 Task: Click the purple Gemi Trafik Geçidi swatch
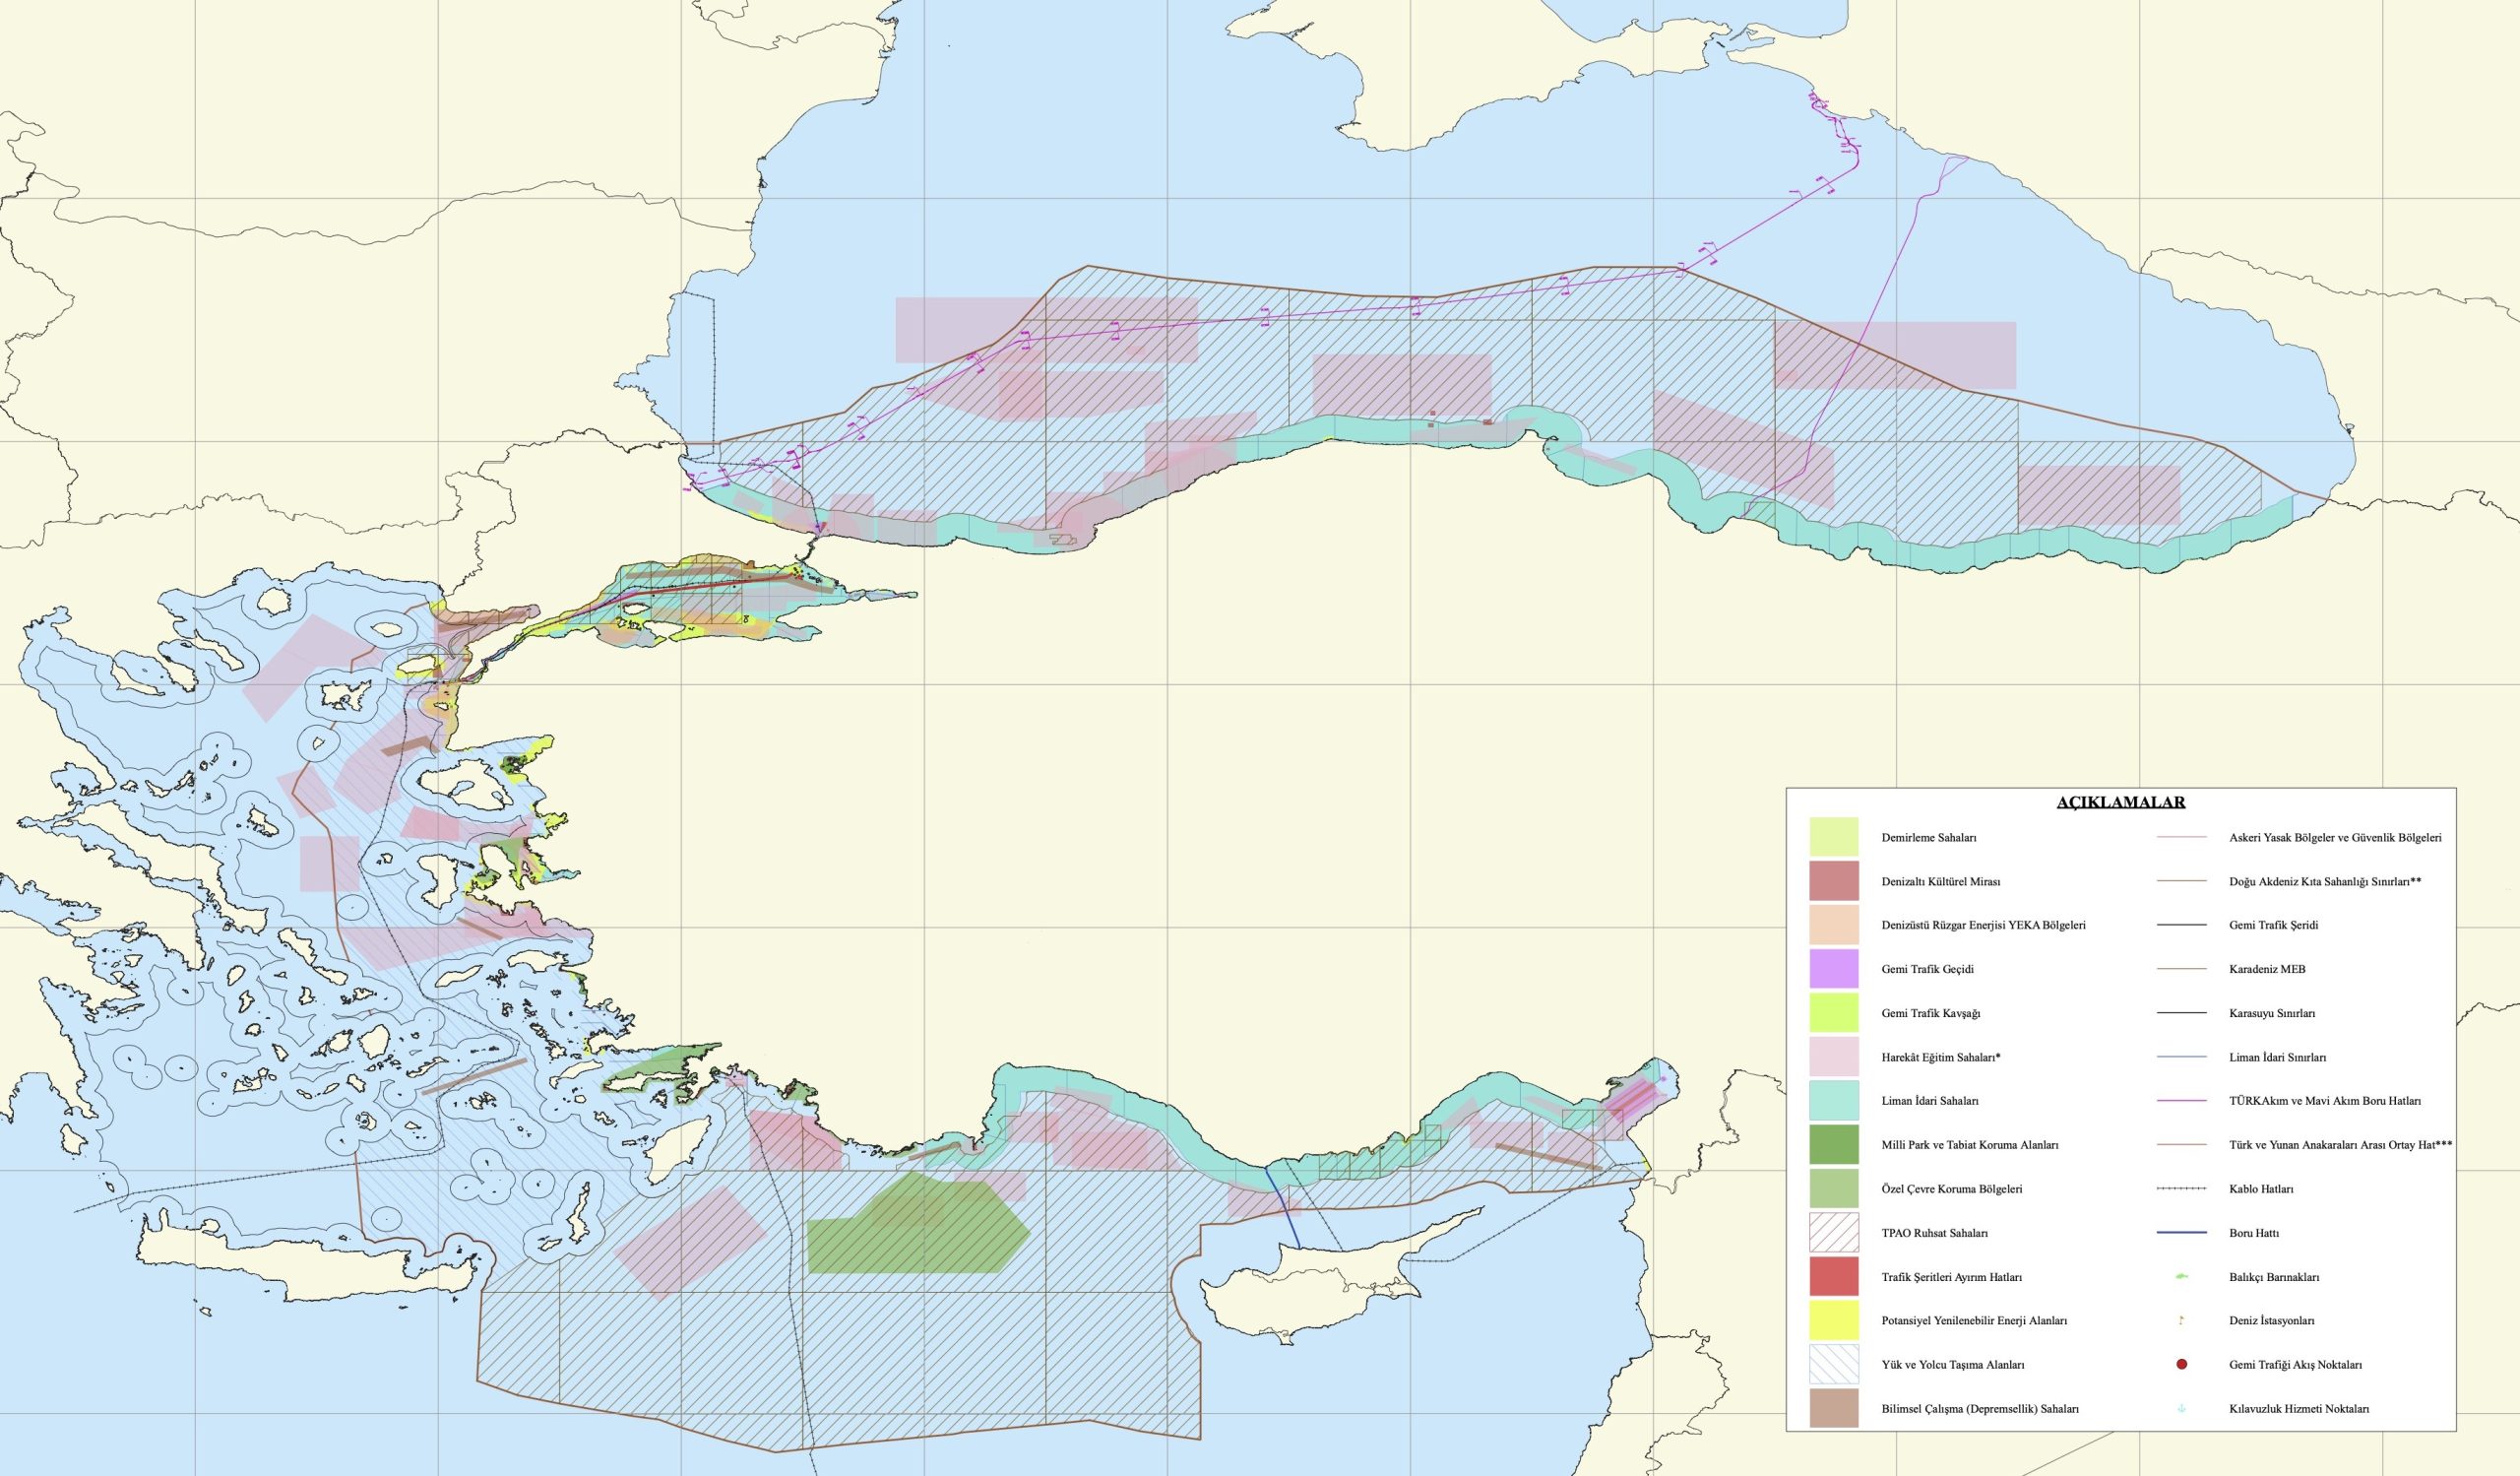(1833, 969)
